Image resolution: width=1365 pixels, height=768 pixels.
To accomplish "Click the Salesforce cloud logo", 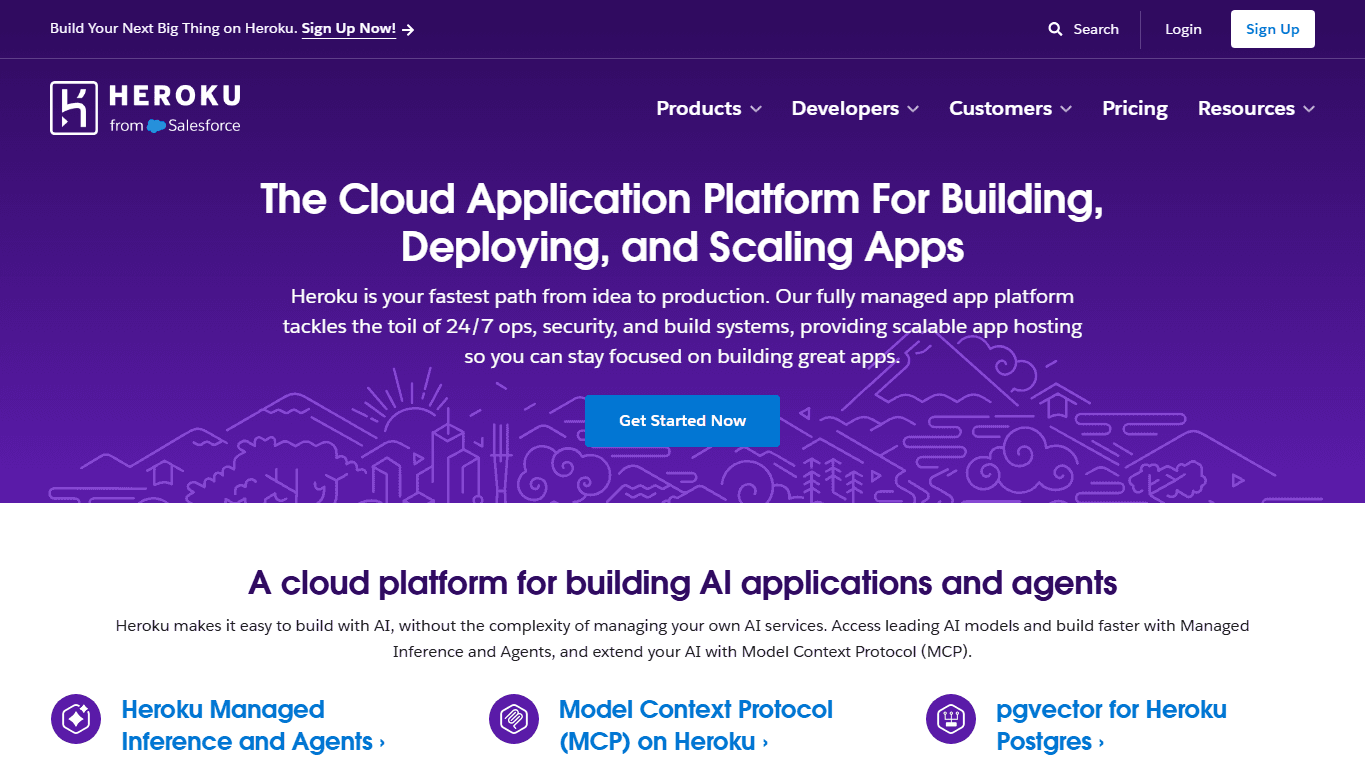I will coord(156,126).
